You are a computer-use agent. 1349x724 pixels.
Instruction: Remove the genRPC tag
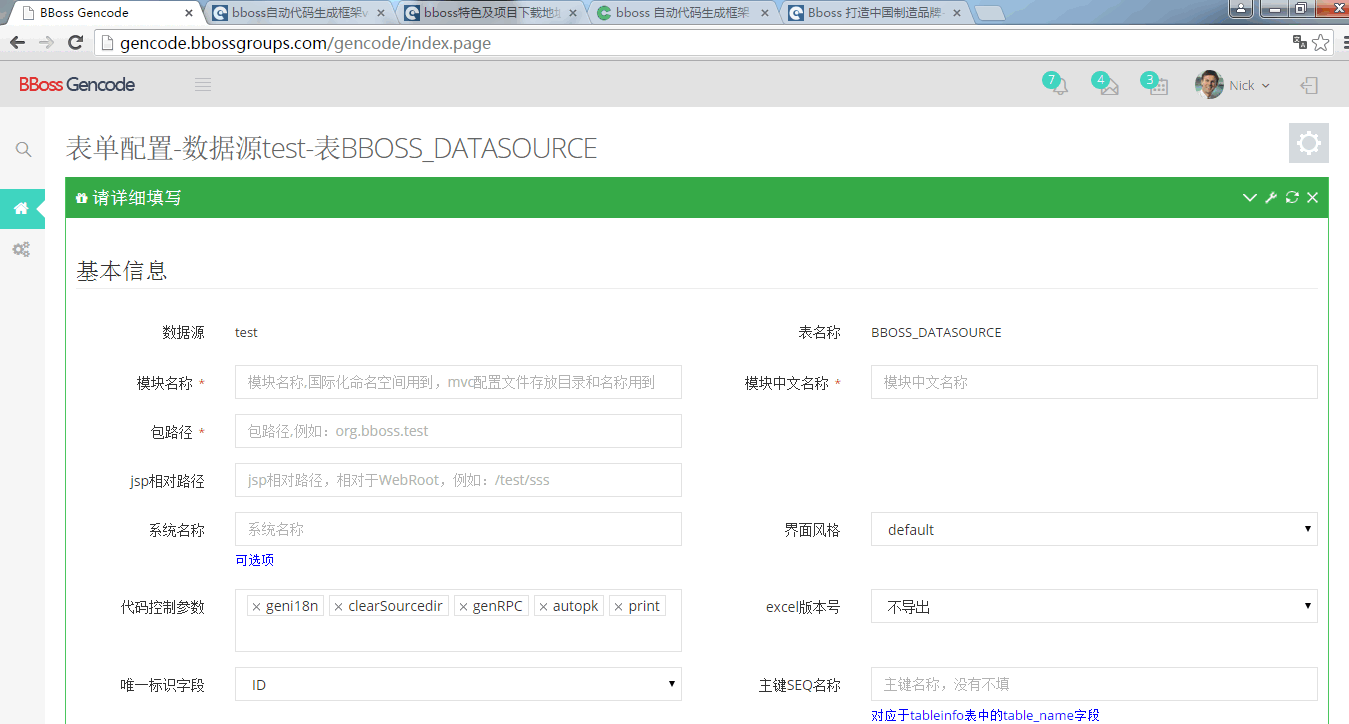(x=463, y=607)
